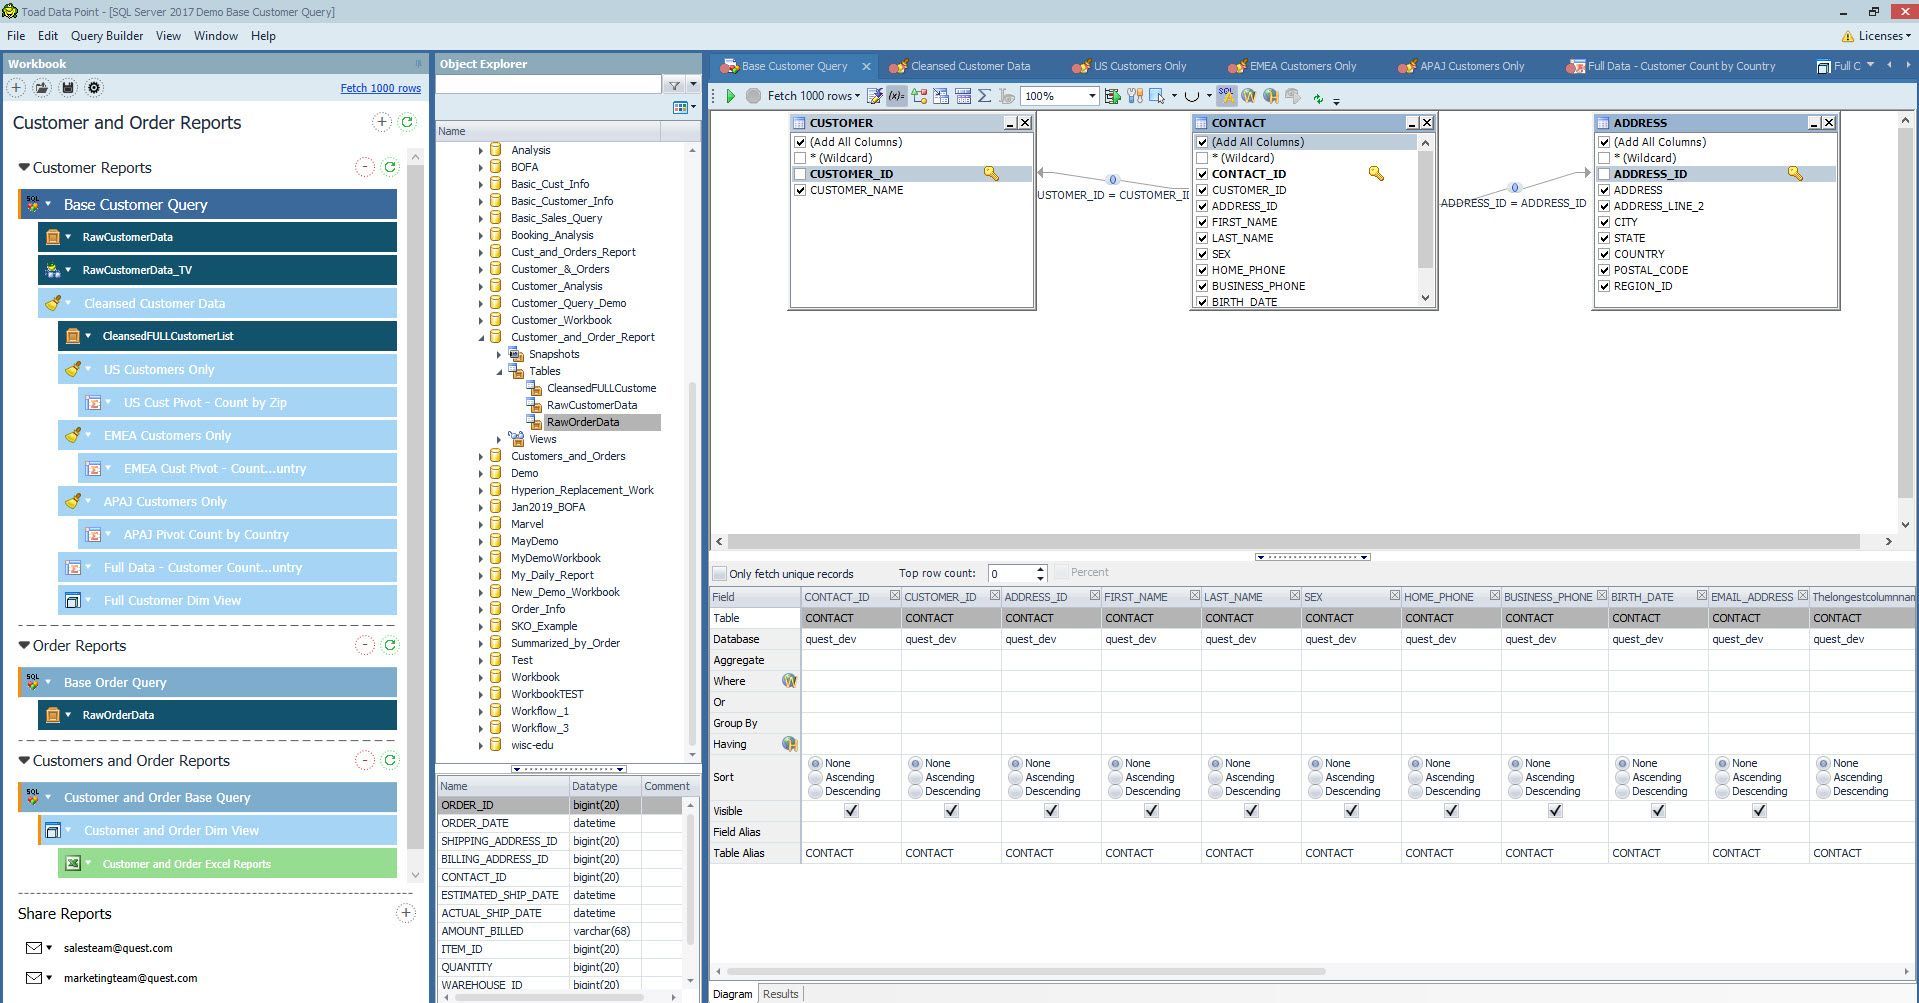Click the variables (x)= toolbar icon
The height and width of the screenshot is (1003, 1919).
click(896, 96)
